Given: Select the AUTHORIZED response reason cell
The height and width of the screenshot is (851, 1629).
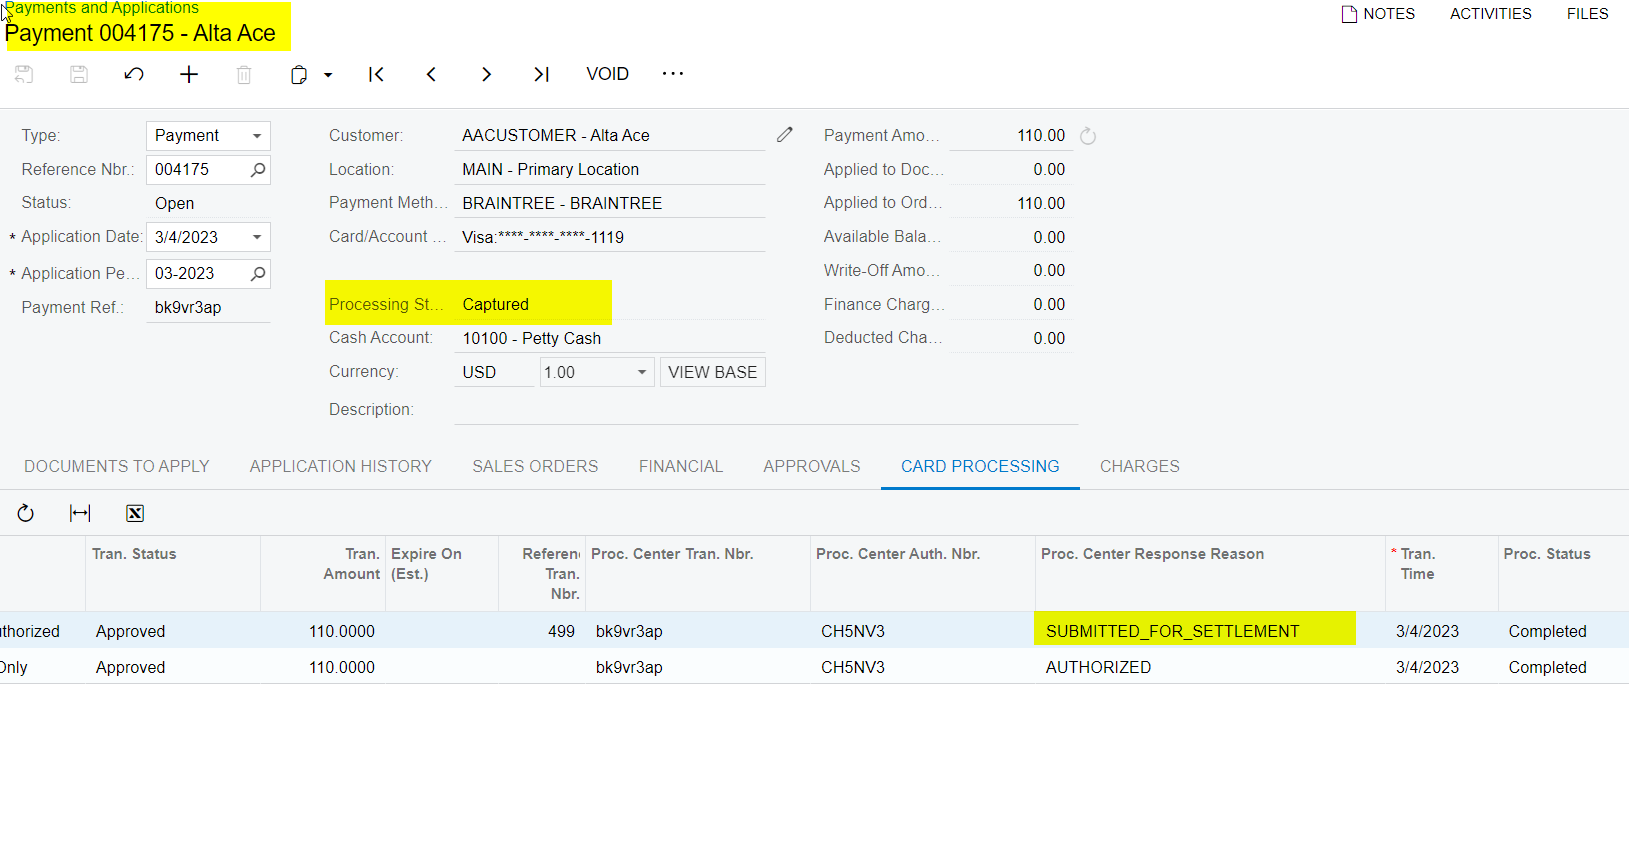Looking at the screenshot, I should pos(1210,667).
